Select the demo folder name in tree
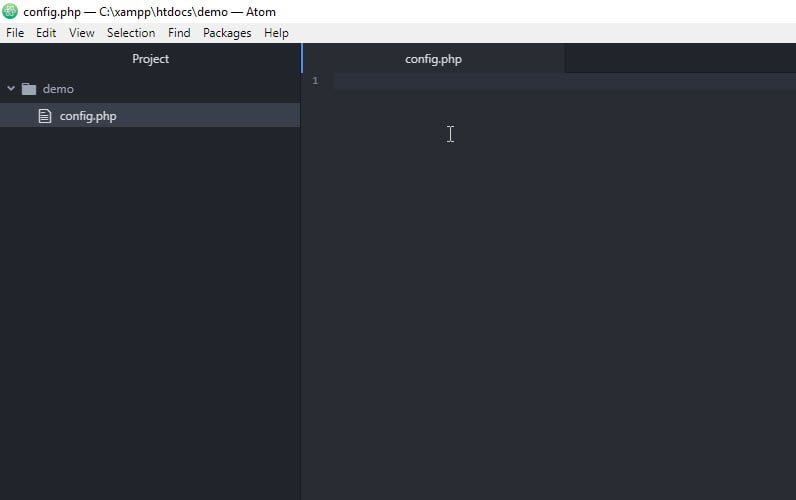 coord(58,89)
